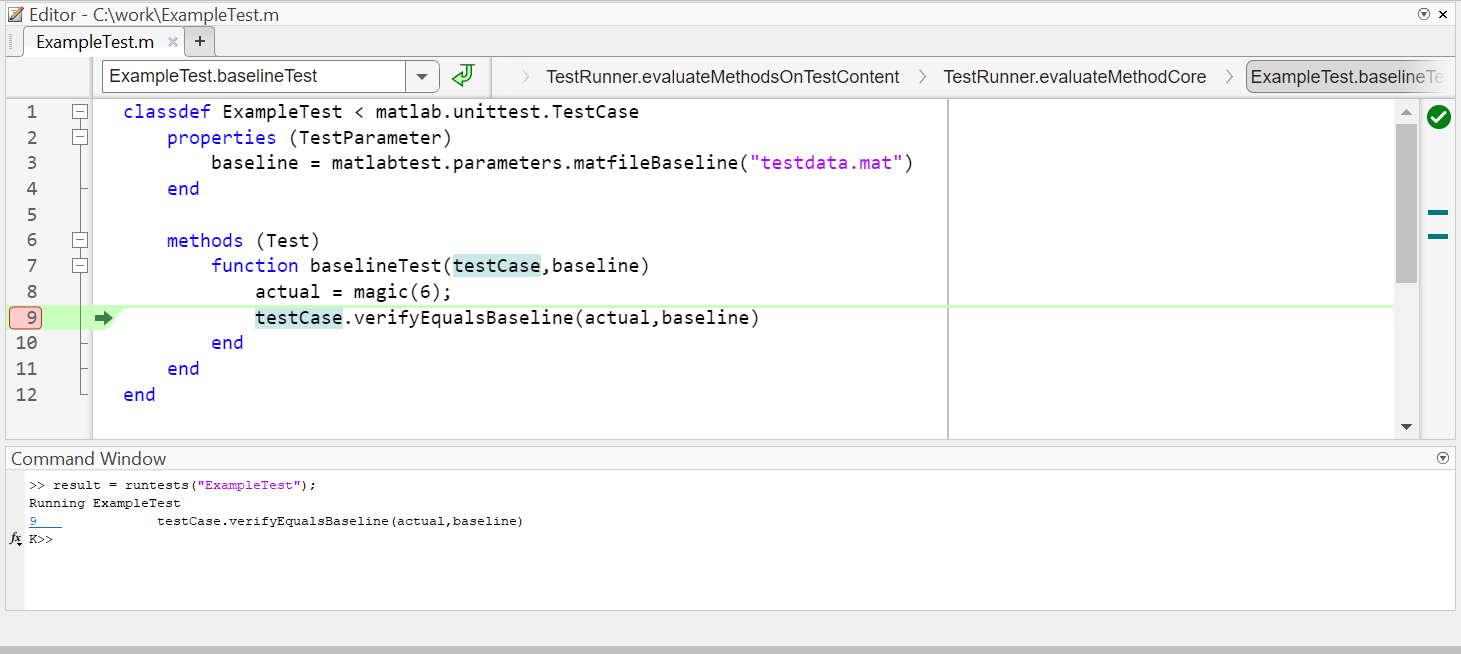This screenshot has width=1461, height=654.
Task: Collapse the methods block at line 6
Action: coord(80,240)
